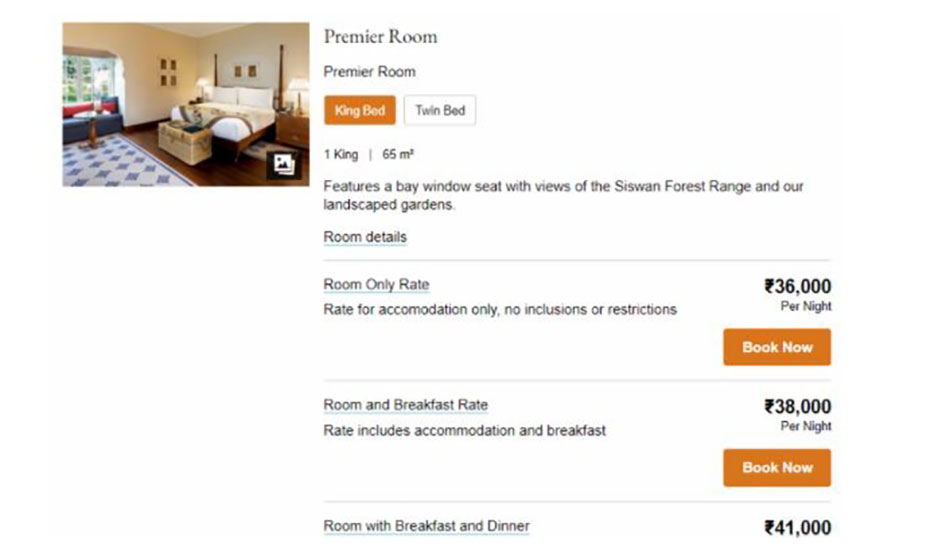Open the Room Only Rate link
Screen dimensions: 950x558
tap(376, 285)
